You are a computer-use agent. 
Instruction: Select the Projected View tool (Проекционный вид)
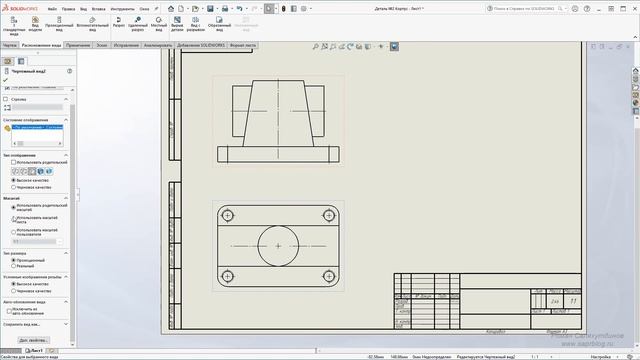[x=59, y=24]
